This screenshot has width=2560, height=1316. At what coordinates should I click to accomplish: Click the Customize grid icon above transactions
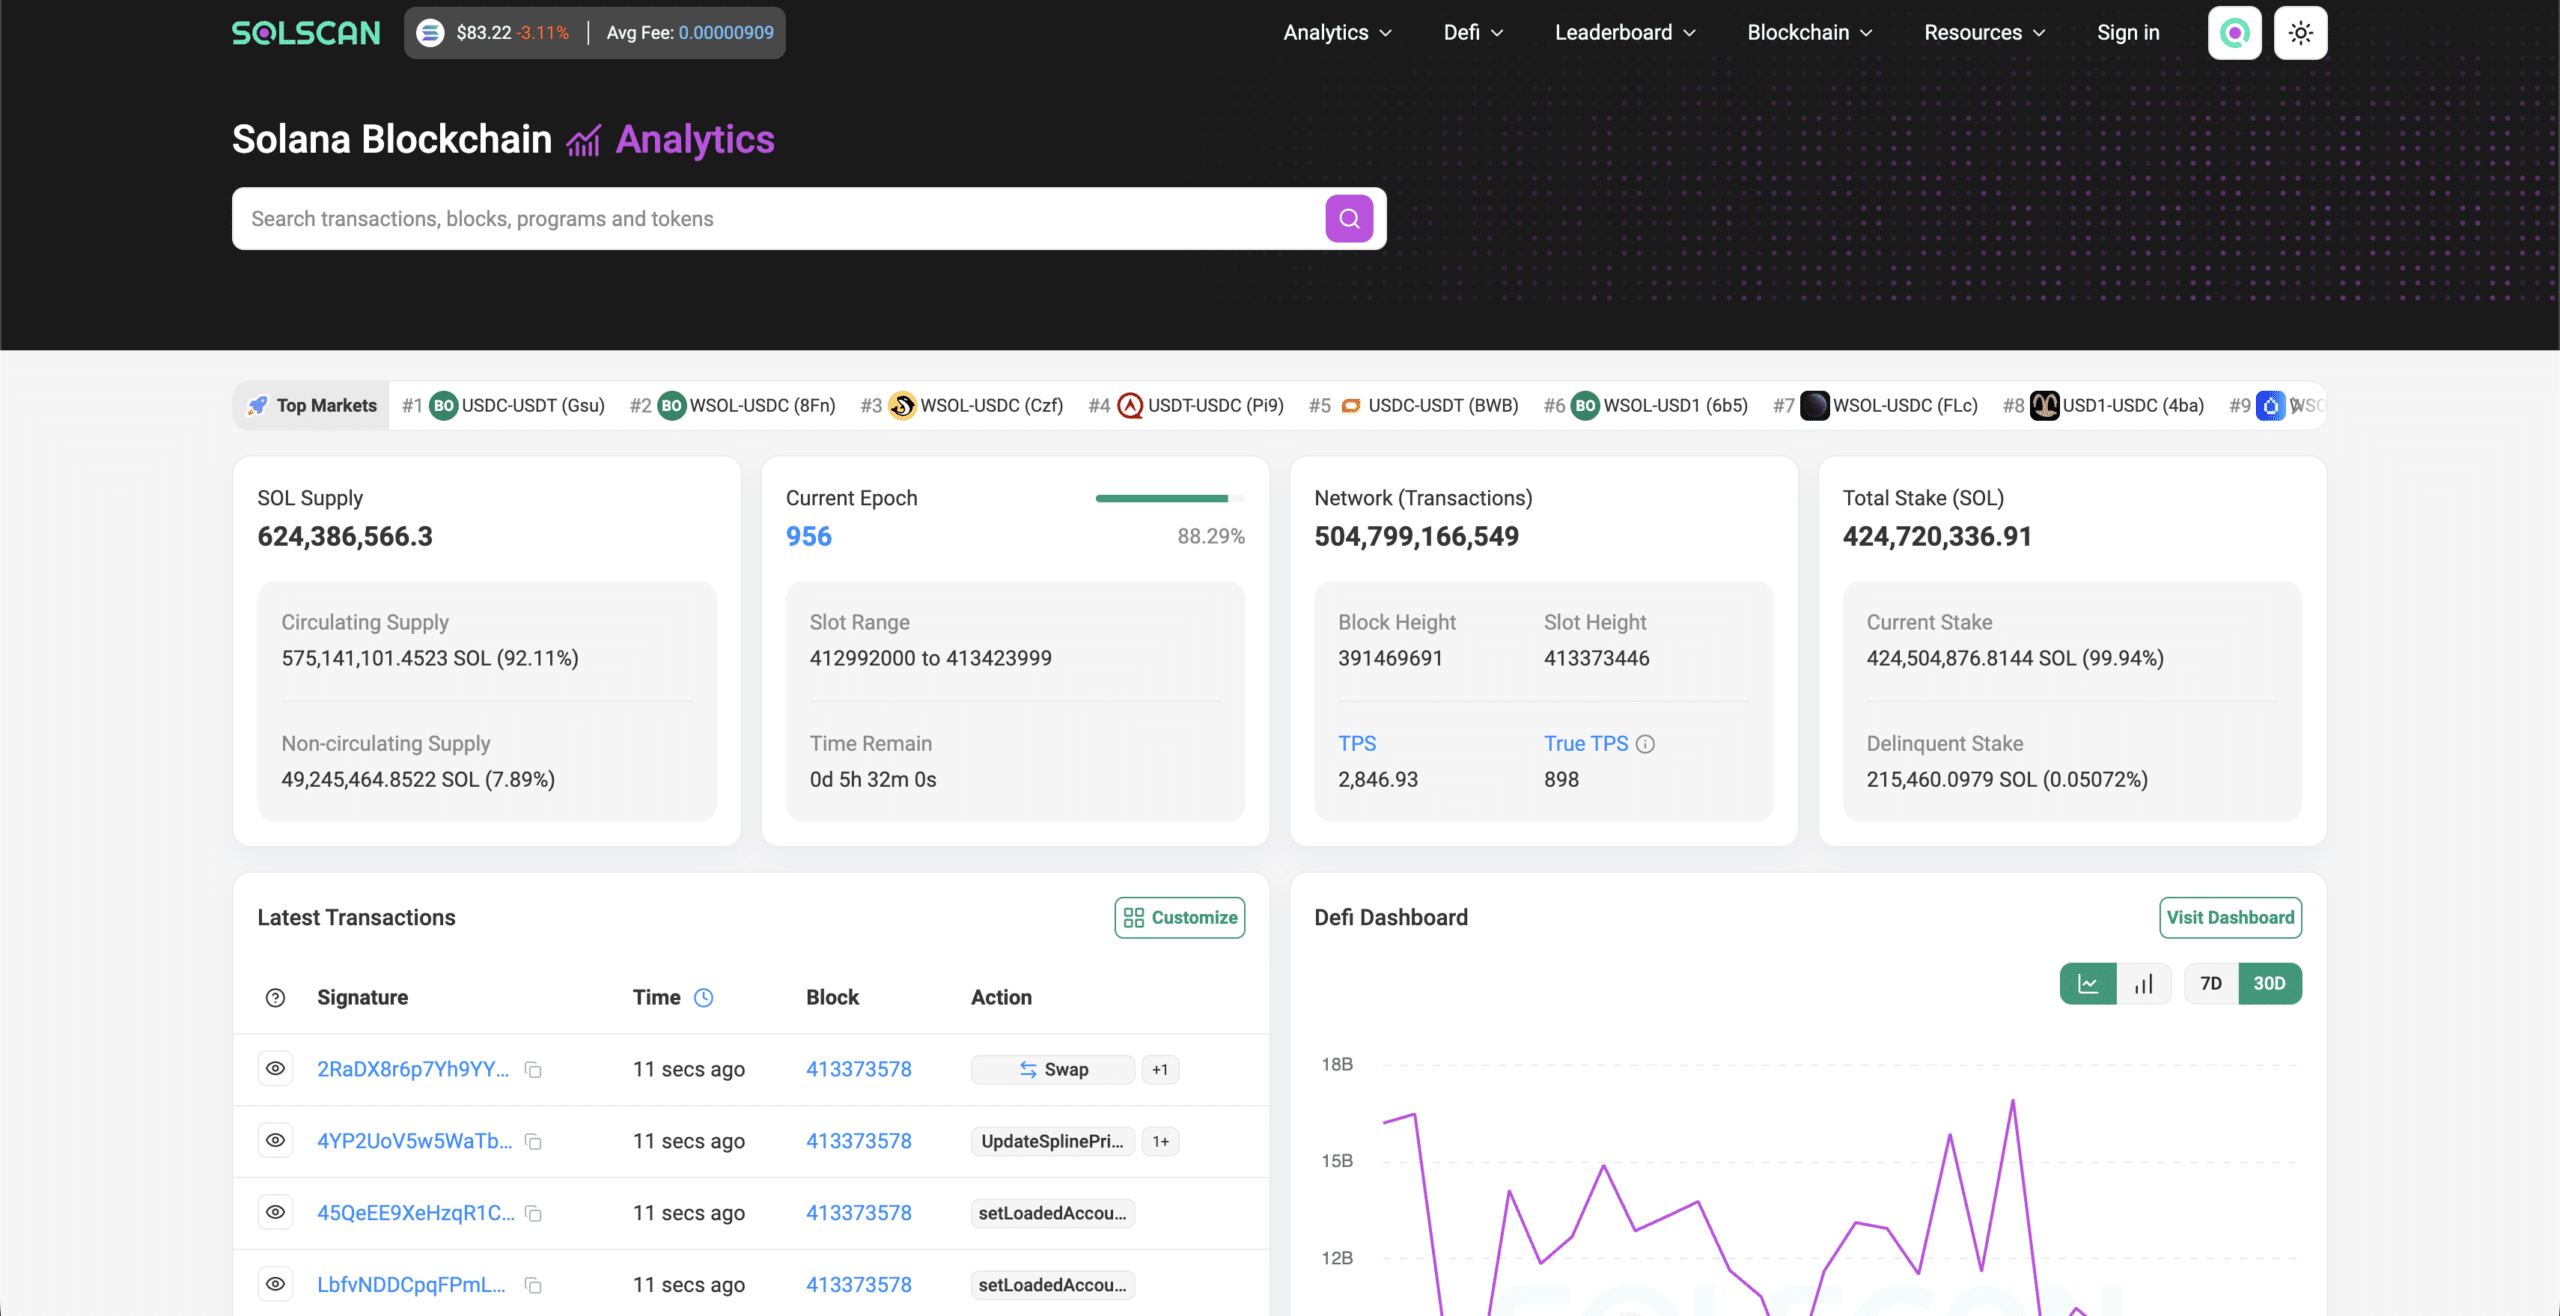1133,917
